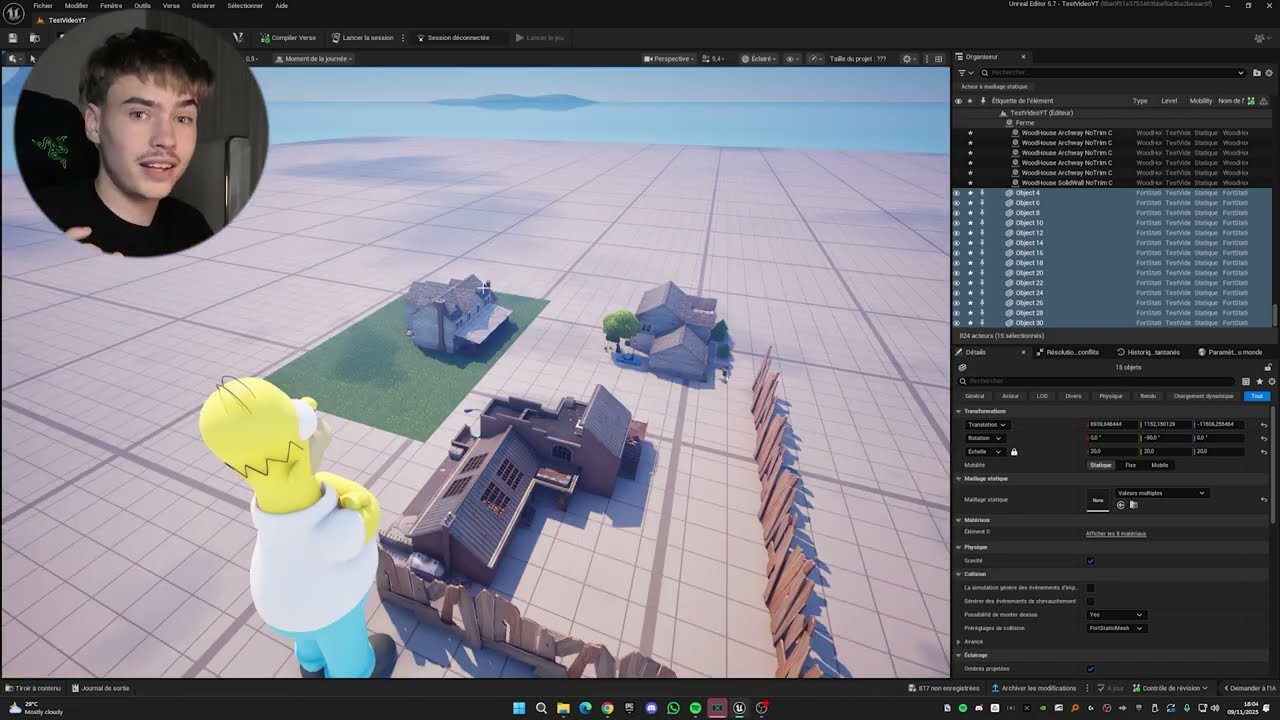Viewport: 1280px width, 720px height.
Task: Open the Sélectionner menu
Action: 245,6
